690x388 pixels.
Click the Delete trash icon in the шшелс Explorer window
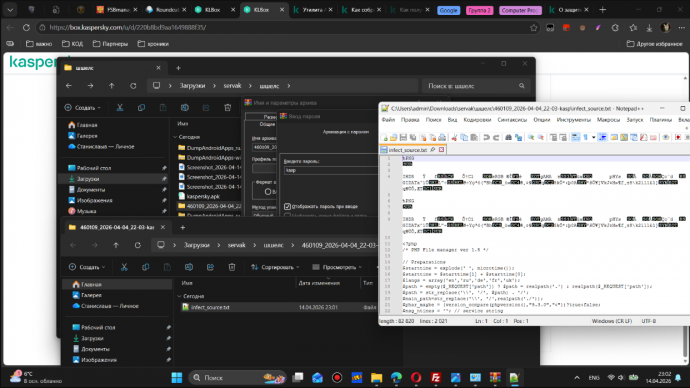click(x=228, y=107)
